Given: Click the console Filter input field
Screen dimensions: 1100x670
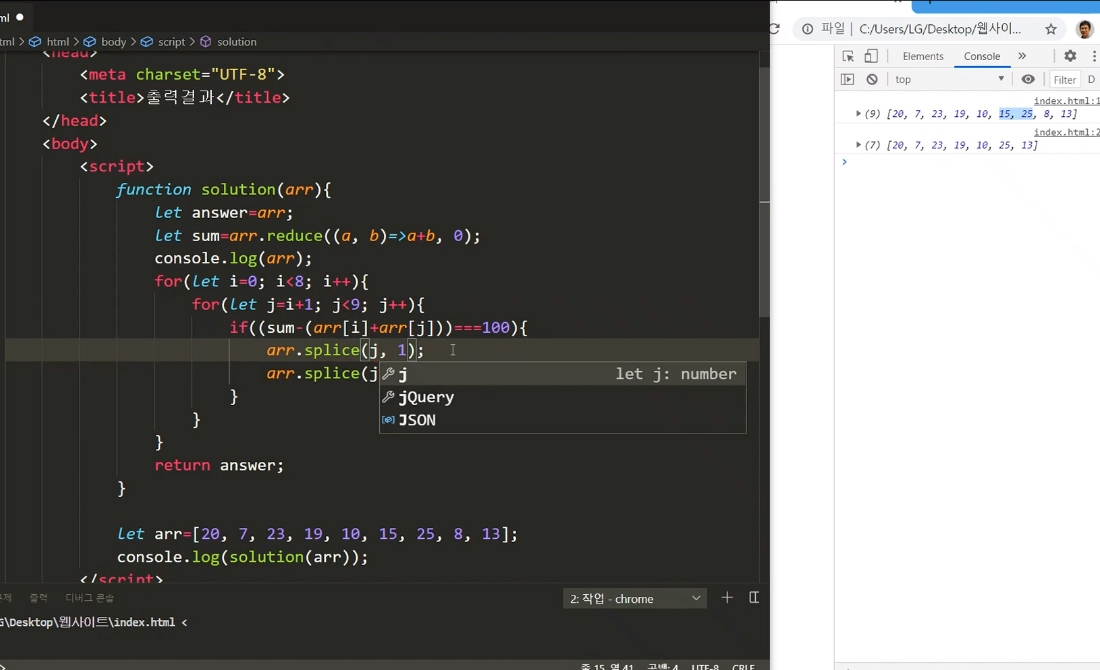Looking at the screenshot, I should pyautogui.click(x=1065, y=80).
